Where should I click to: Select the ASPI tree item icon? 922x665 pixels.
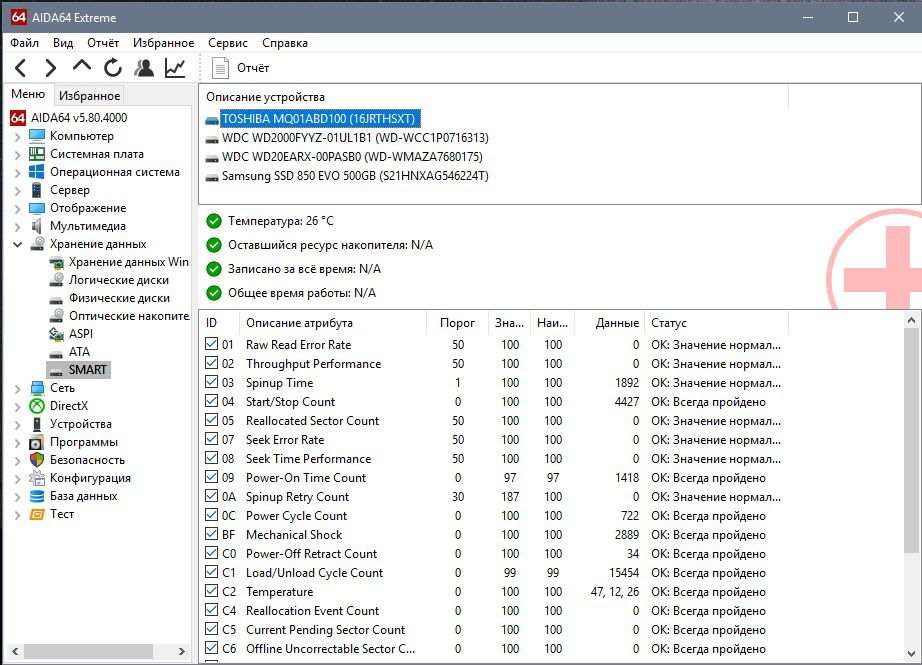coord(56,334)
